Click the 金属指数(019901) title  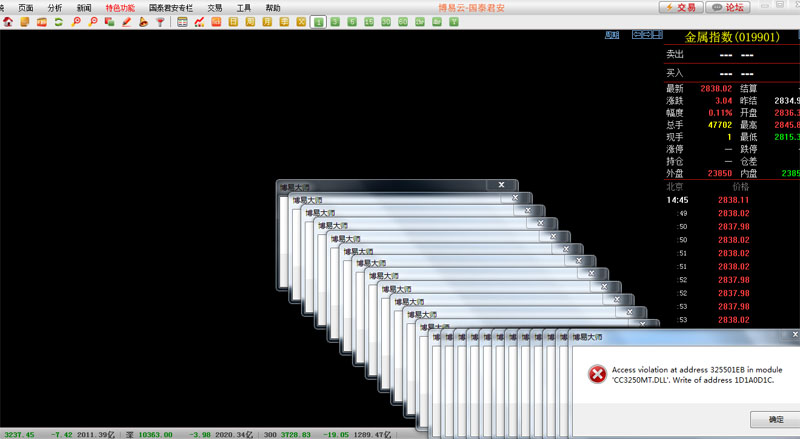[732, 37]
